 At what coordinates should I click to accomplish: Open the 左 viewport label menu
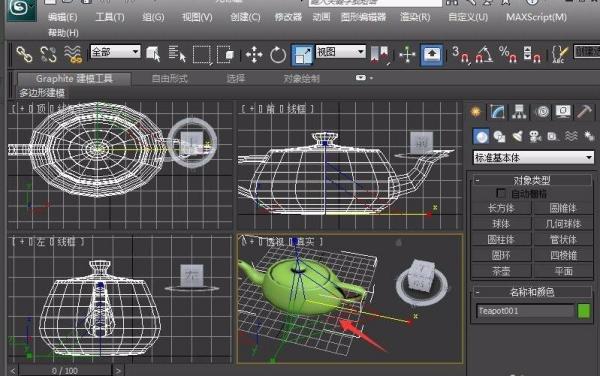[41, 242]
